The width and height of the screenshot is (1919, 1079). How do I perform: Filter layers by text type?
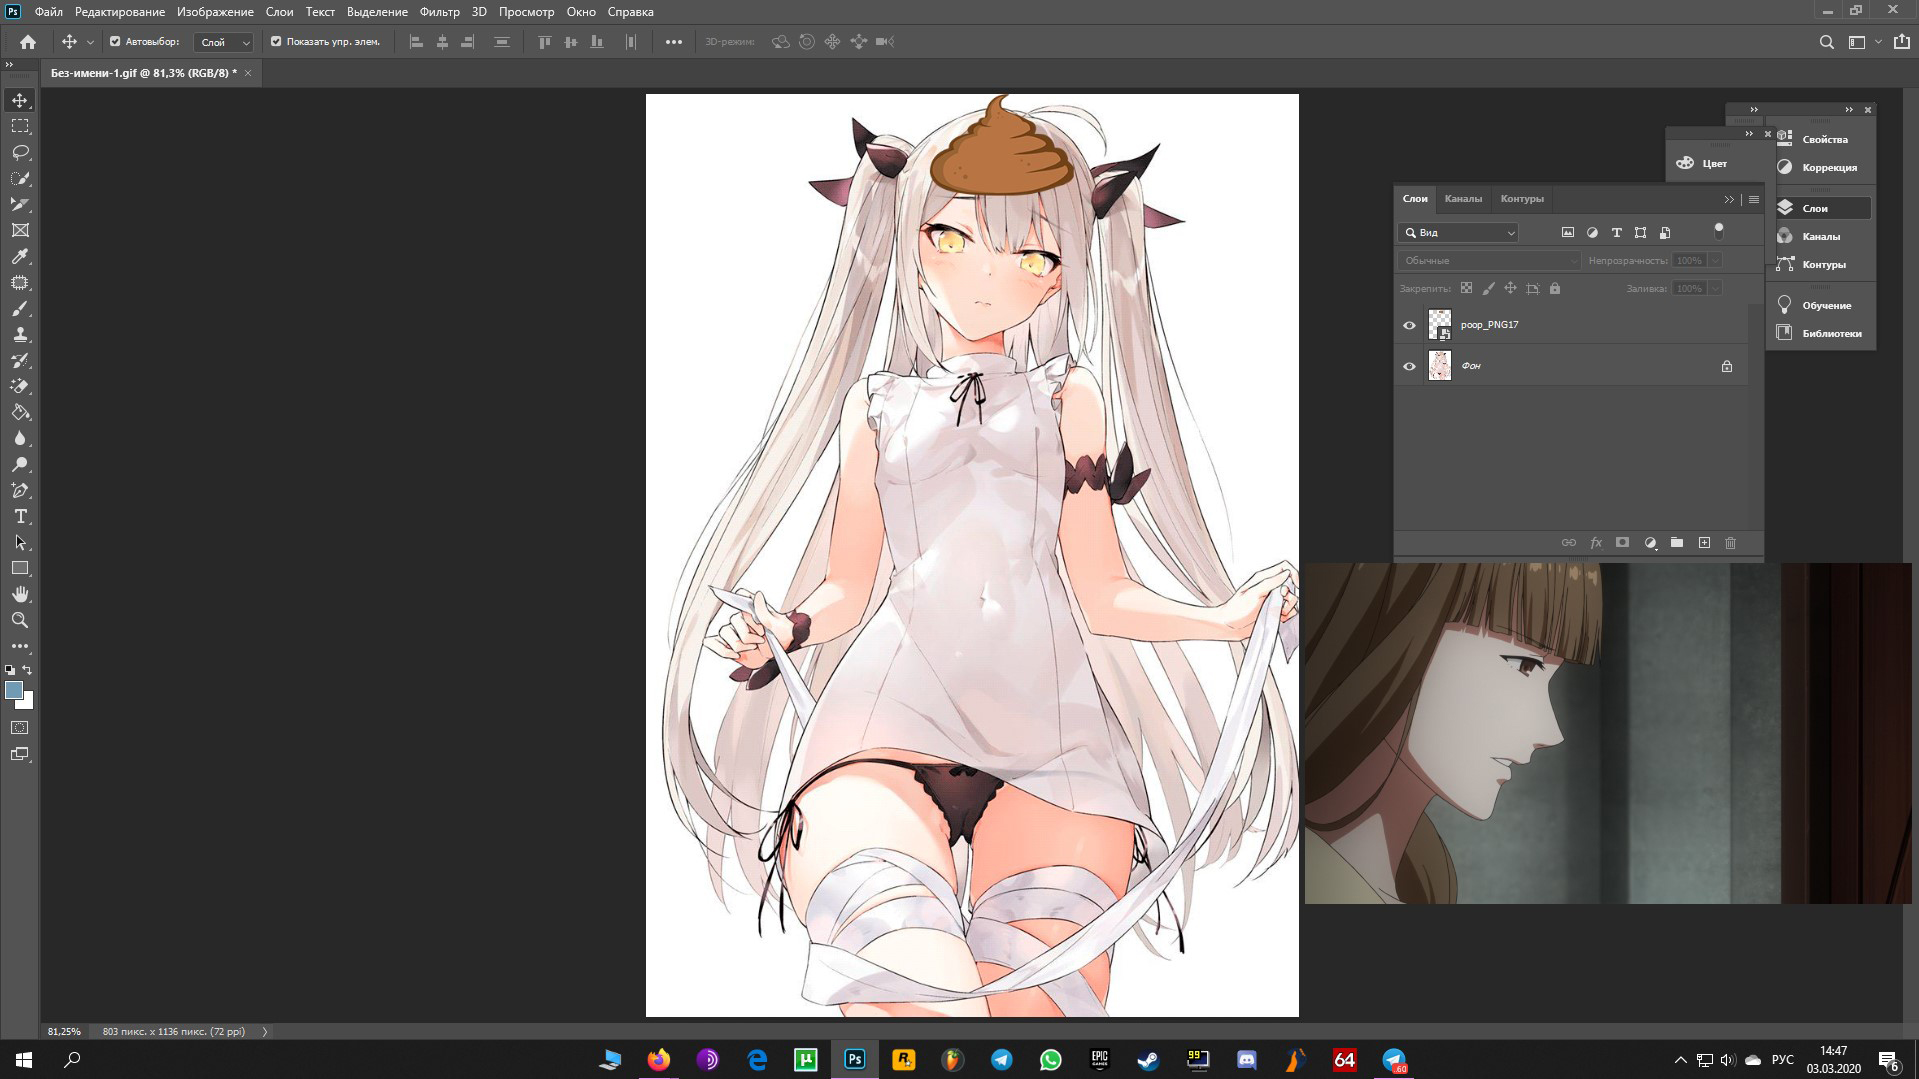(x=1616, y=233)
